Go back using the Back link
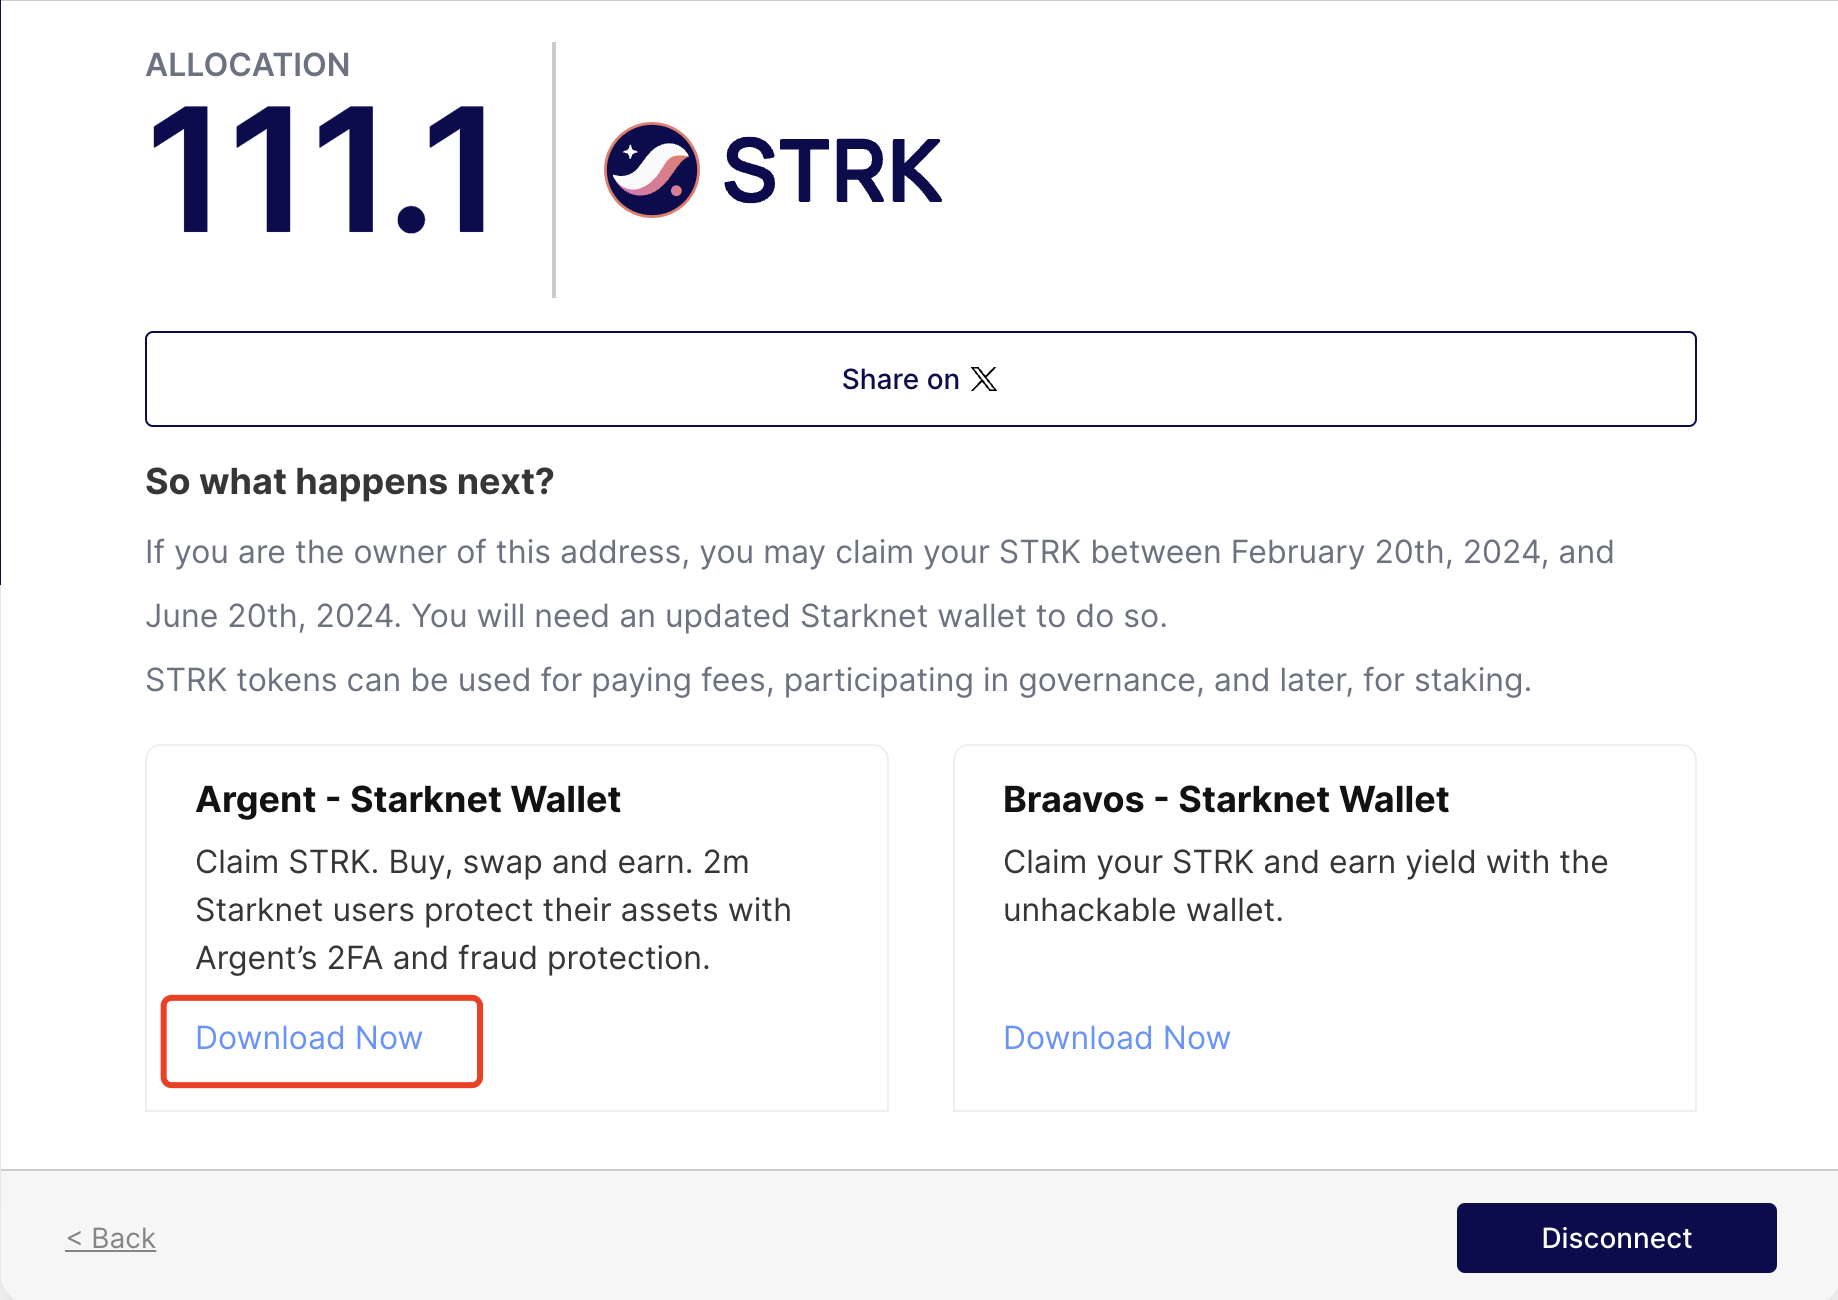 click(x=111, y=1238)
